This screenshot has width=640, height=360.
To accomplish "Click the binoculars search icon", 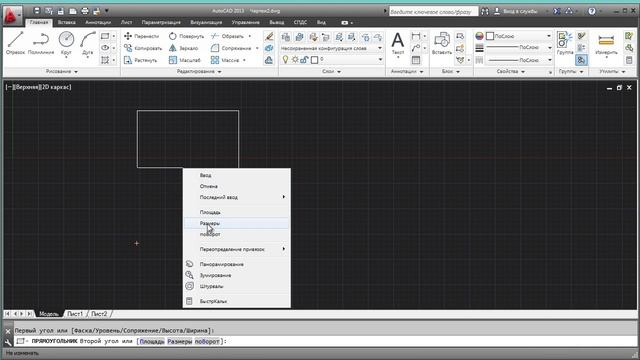I will [x=485, y=11].
